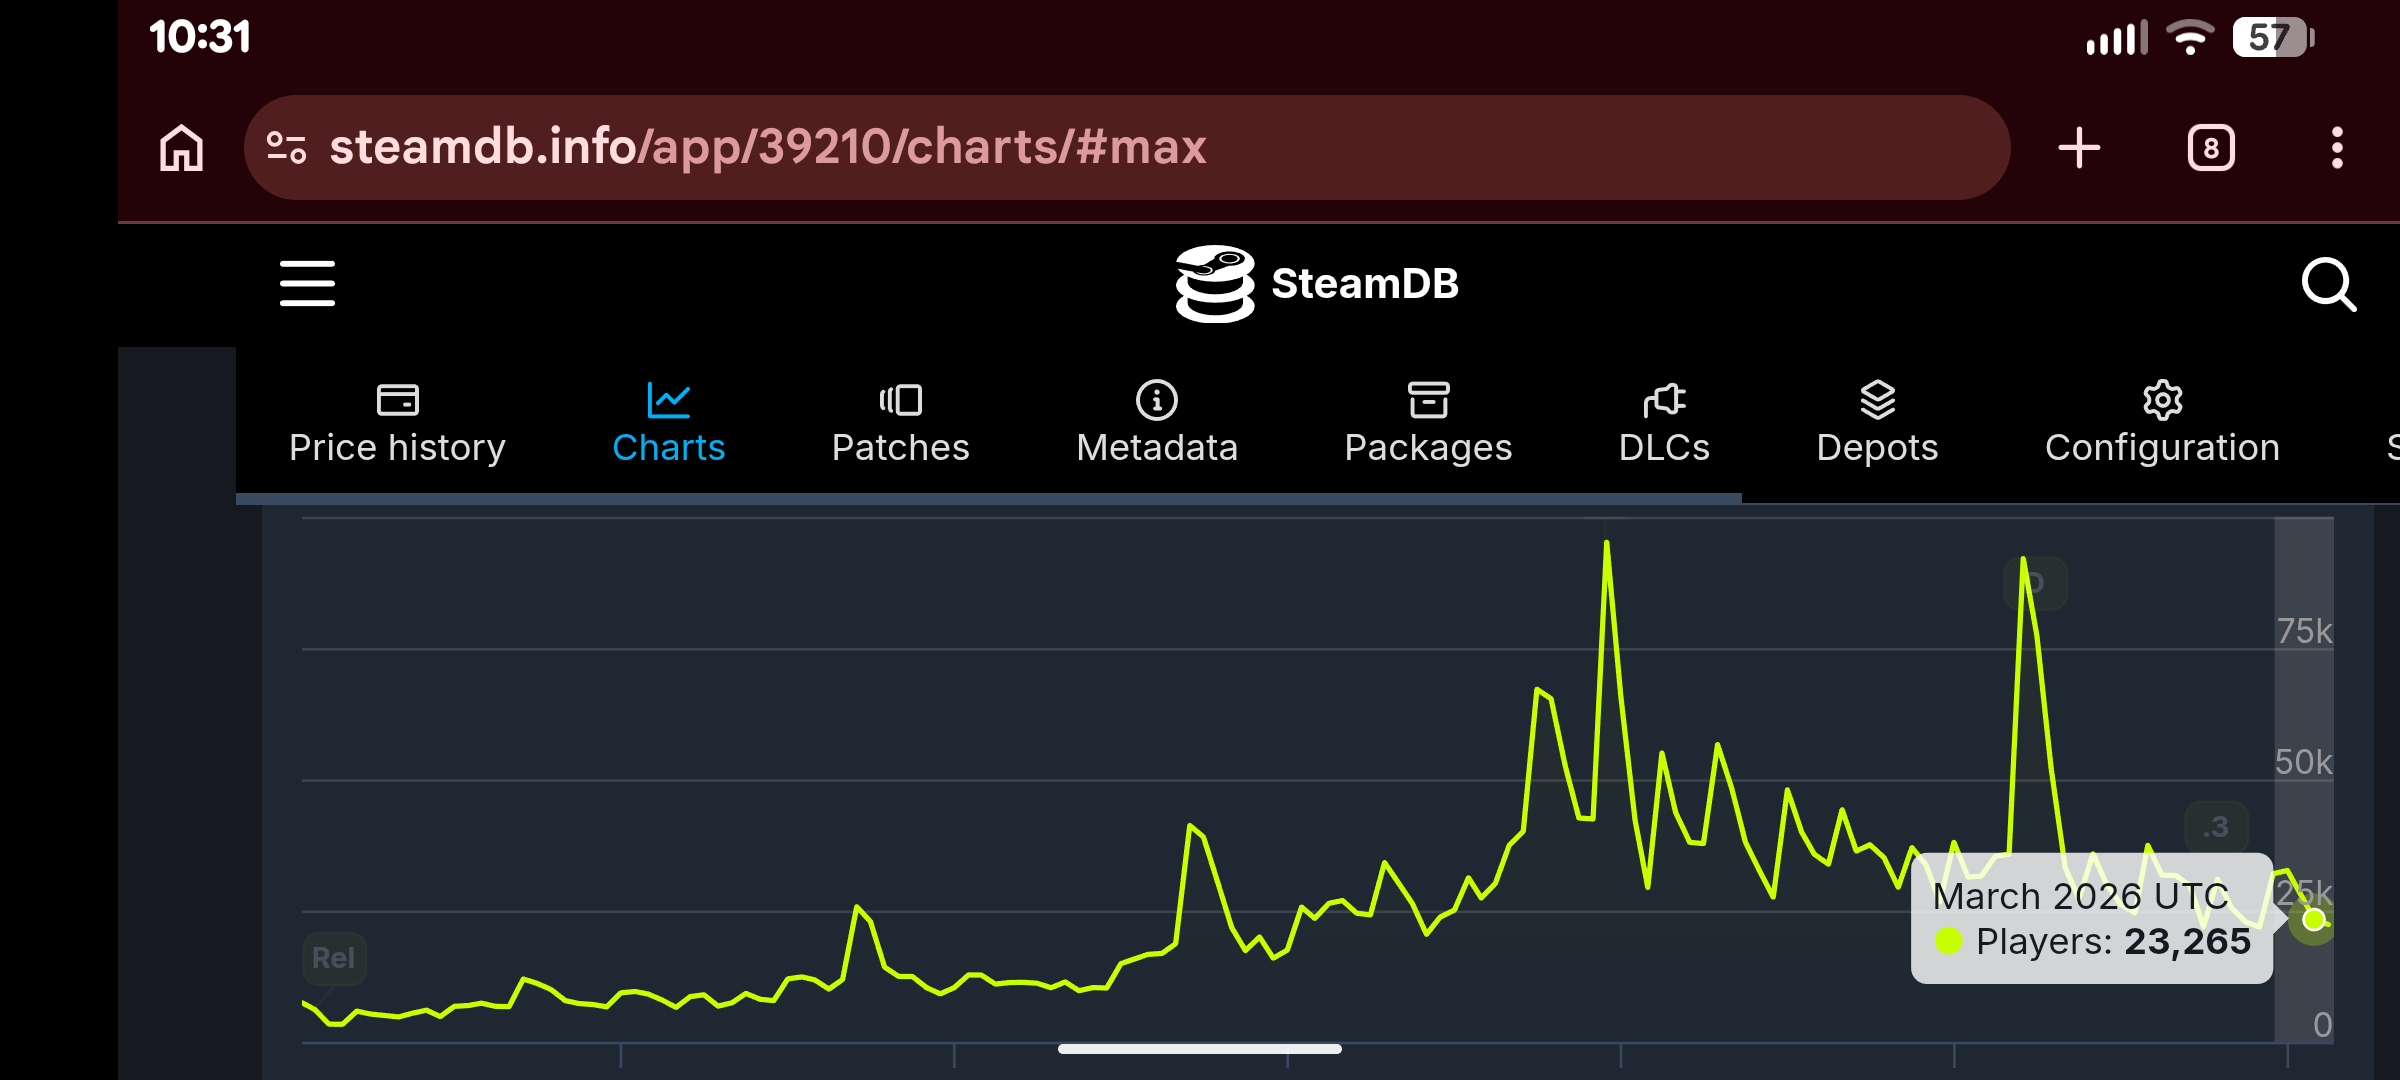Tap the site settings icon in address bar
The width and height of the screenshot is (2400, 1080).
[x=287, y=148]
